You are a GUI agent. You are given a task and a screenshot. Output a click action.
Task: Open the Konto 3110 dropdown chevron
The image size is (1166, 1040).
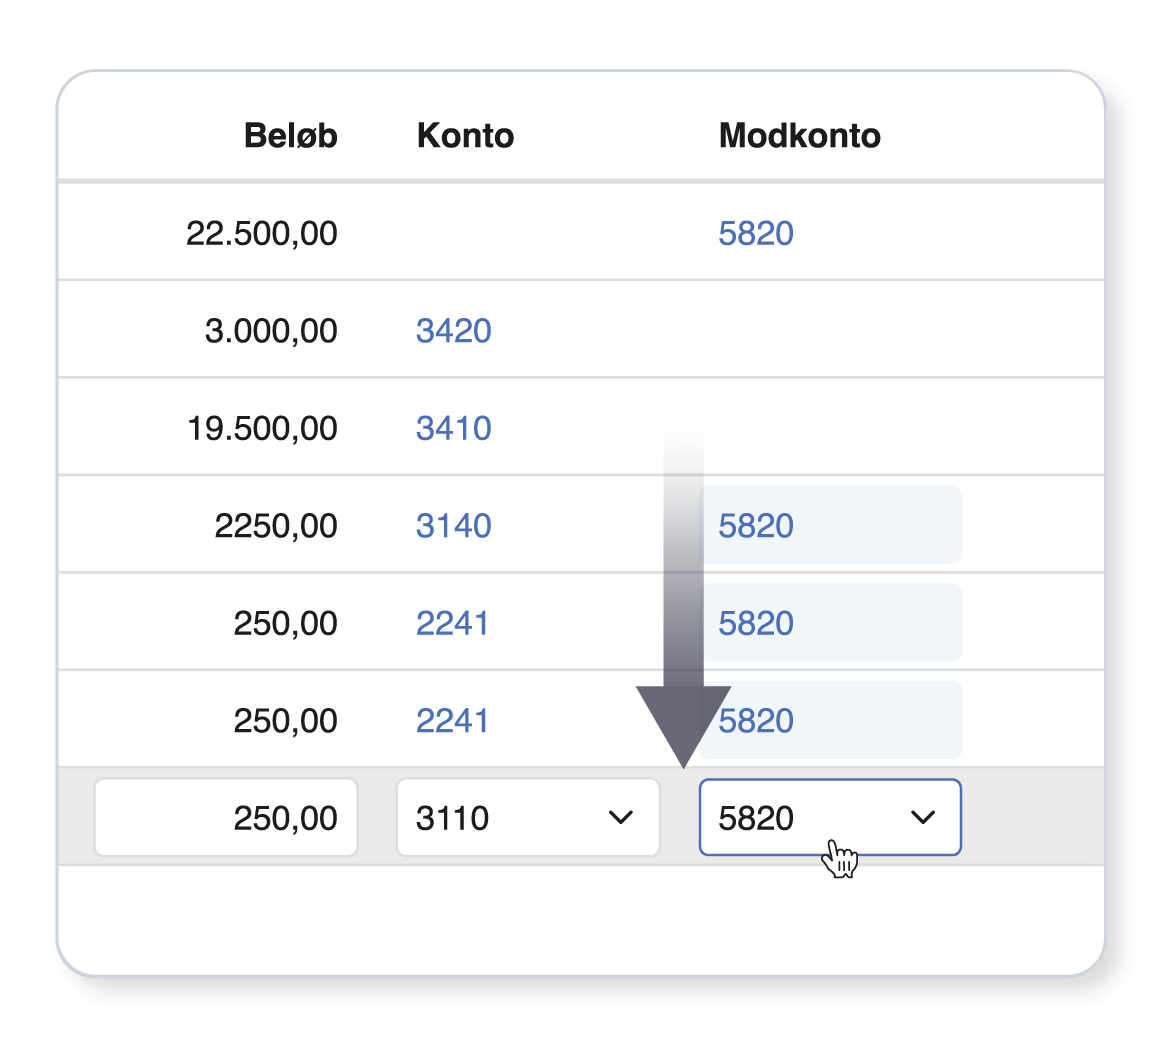620,818
